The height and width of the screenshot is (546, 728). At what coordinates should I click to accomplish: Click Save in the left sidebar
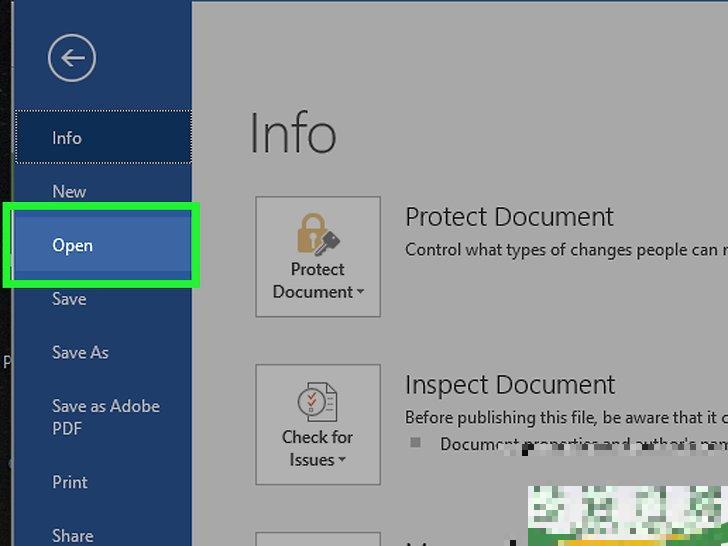(x=69, y=299)
